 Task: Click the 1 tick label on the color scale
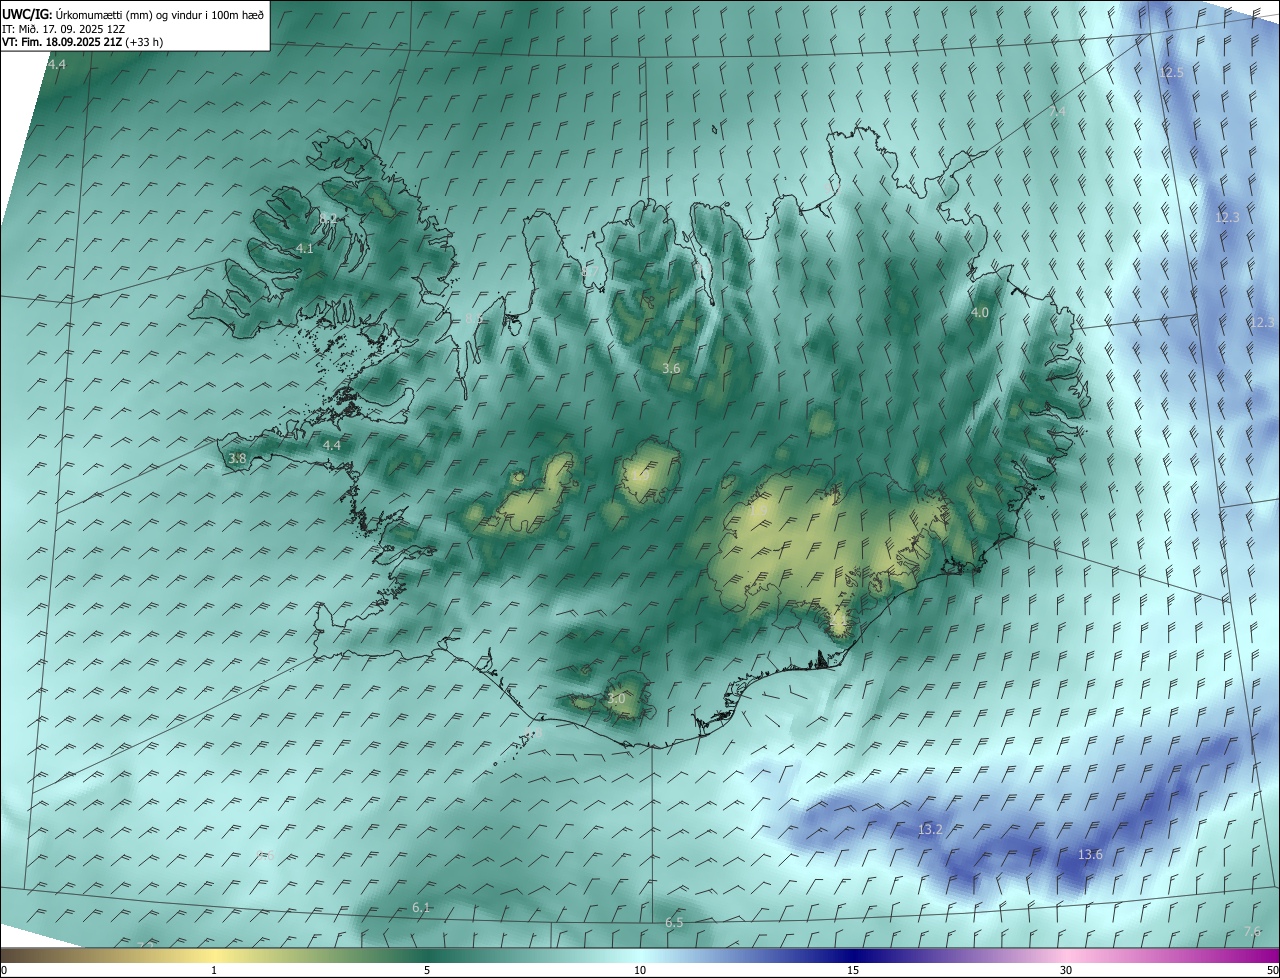214,970
